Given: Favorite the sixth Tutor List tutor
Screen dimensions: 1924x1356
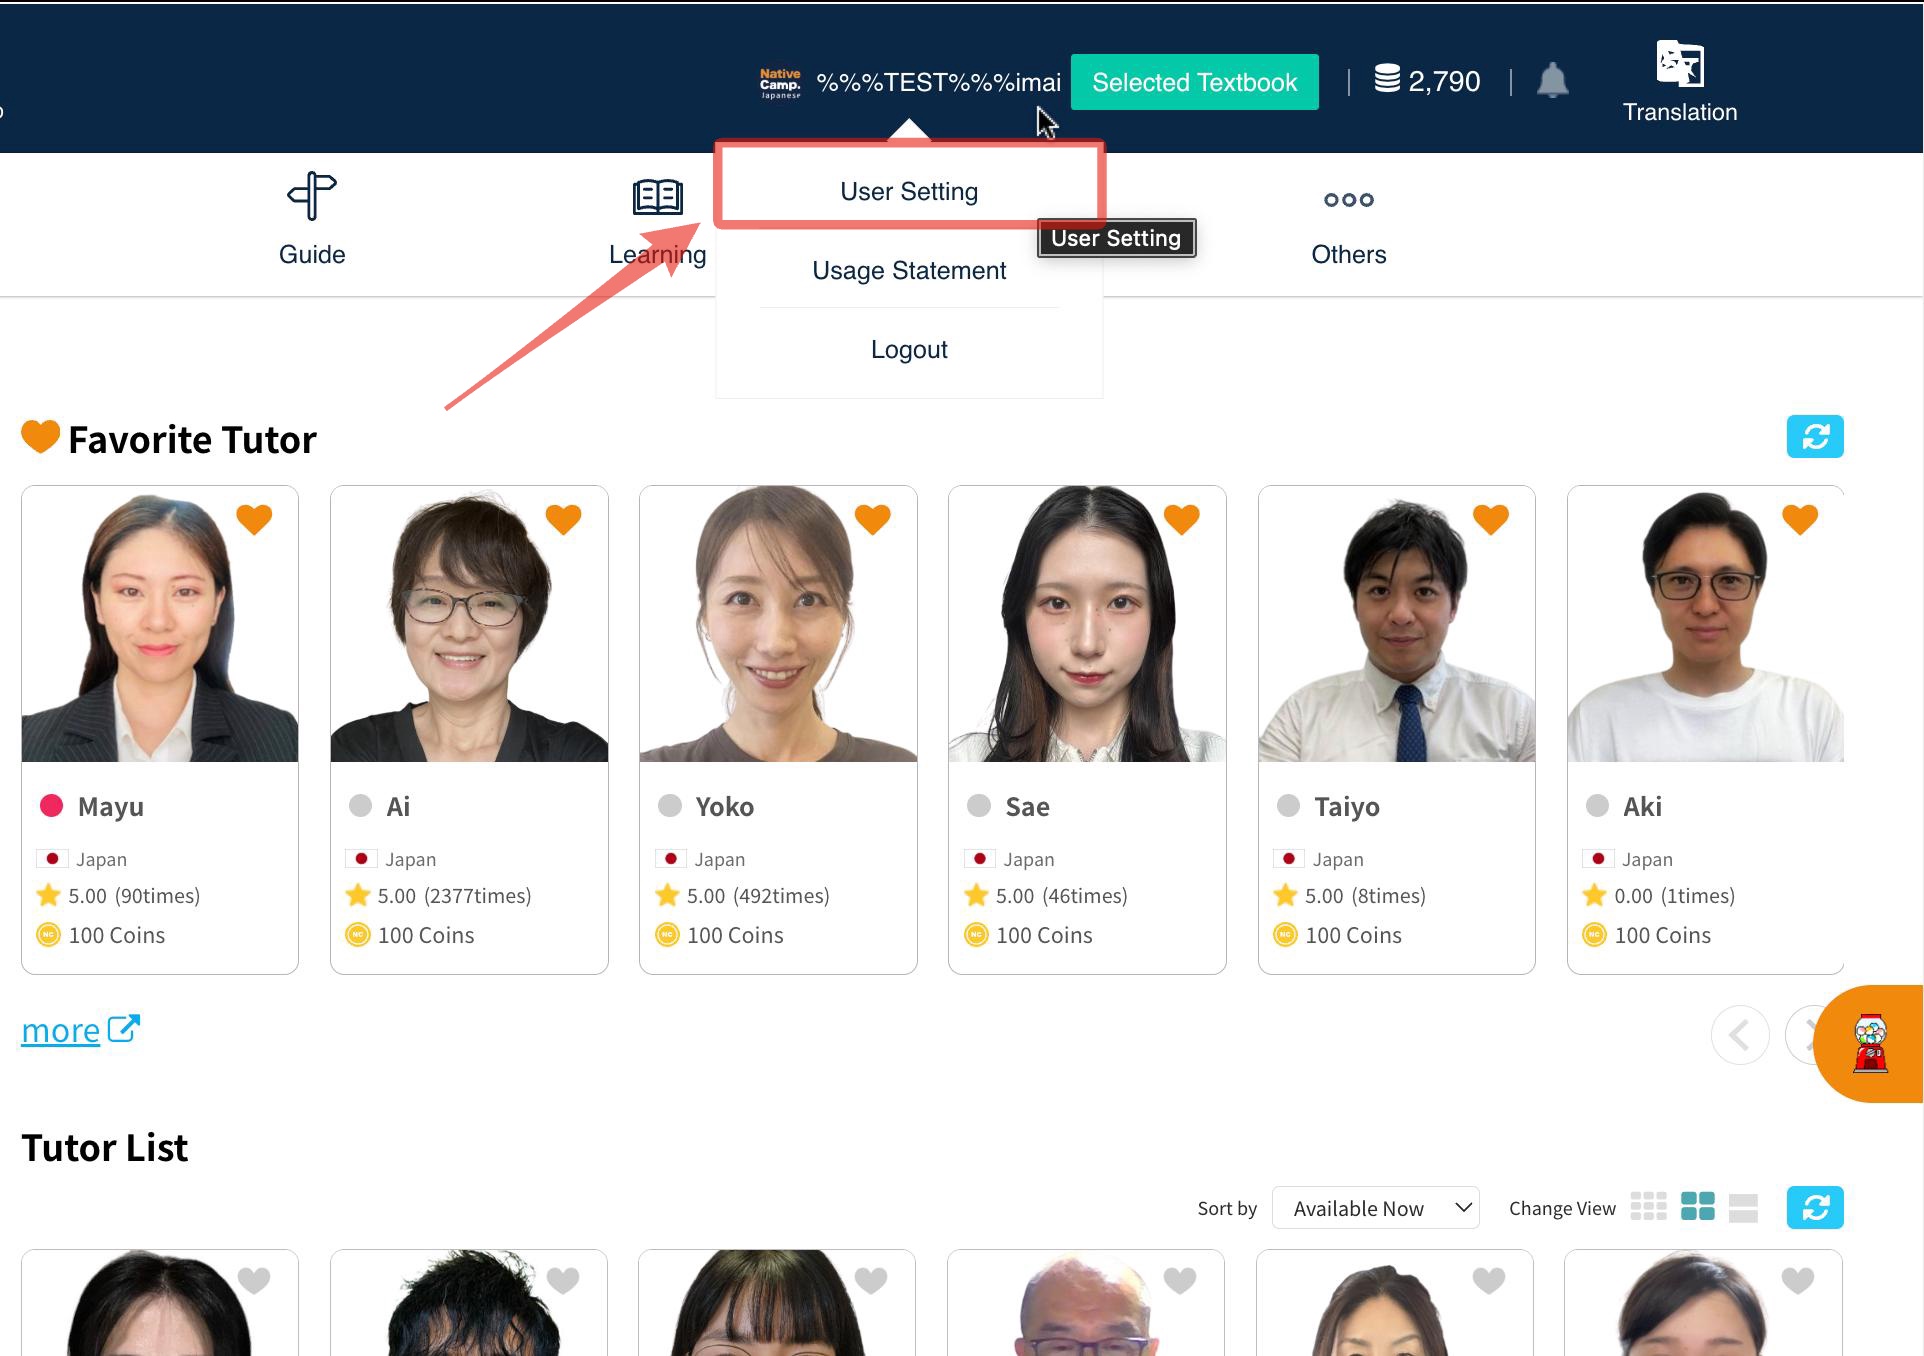Looking at the screenshot, I should tap(1798, 1280).
